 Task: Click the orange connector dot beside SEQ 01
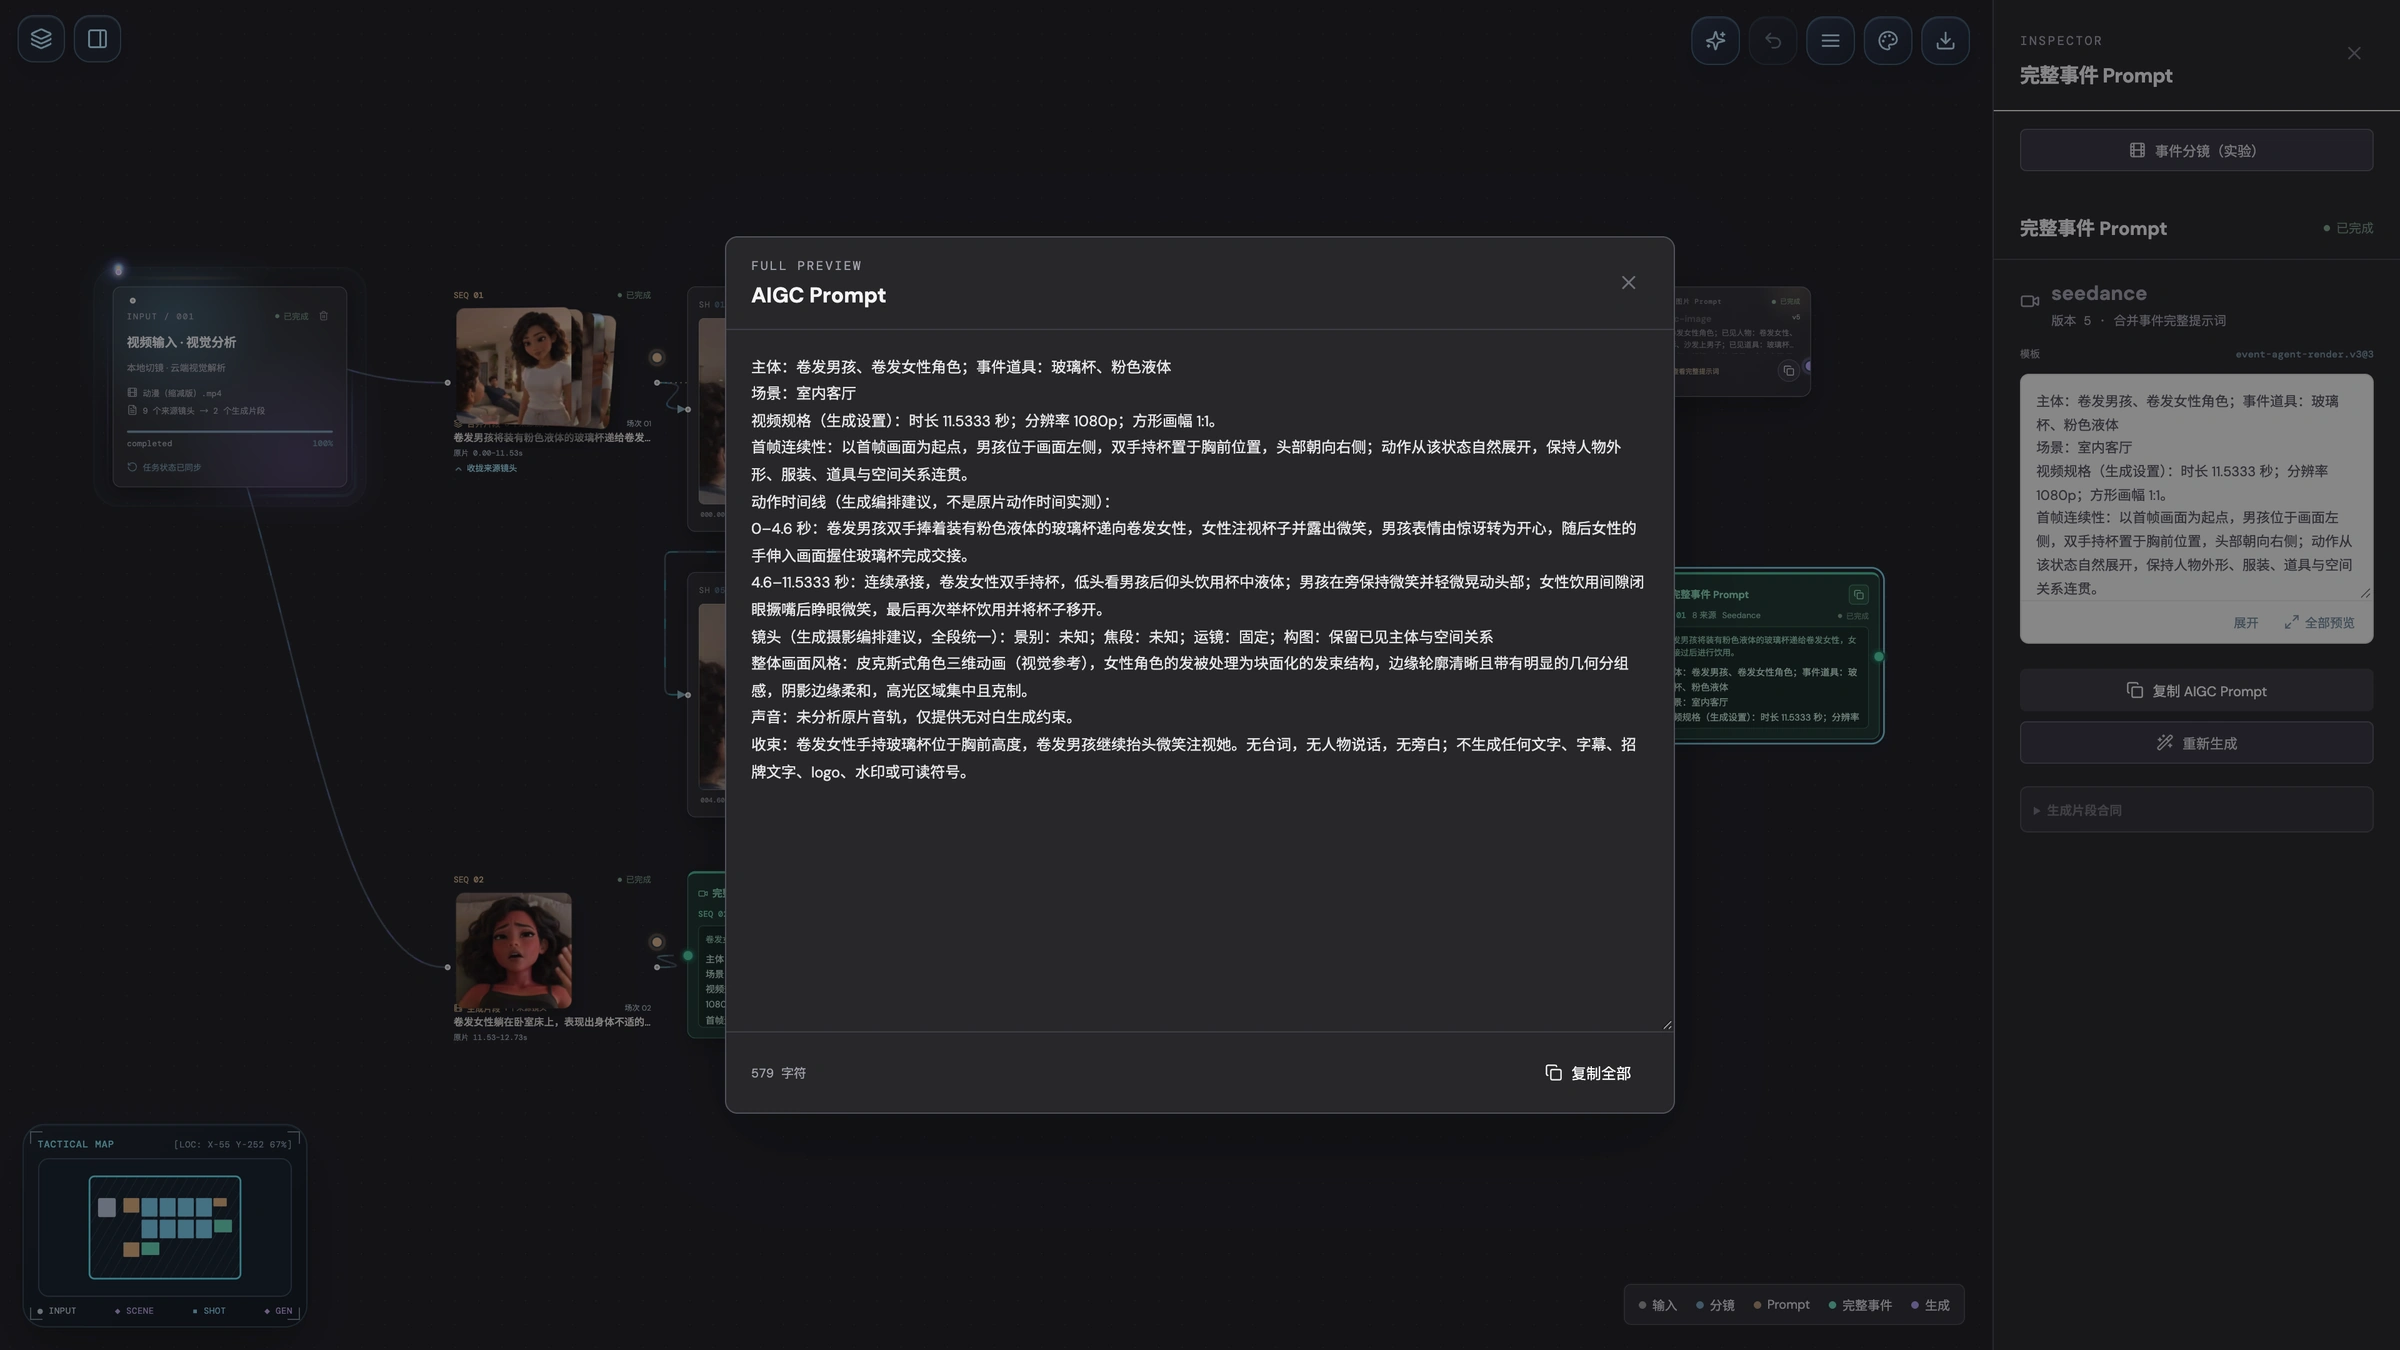[x=657, y=357]
